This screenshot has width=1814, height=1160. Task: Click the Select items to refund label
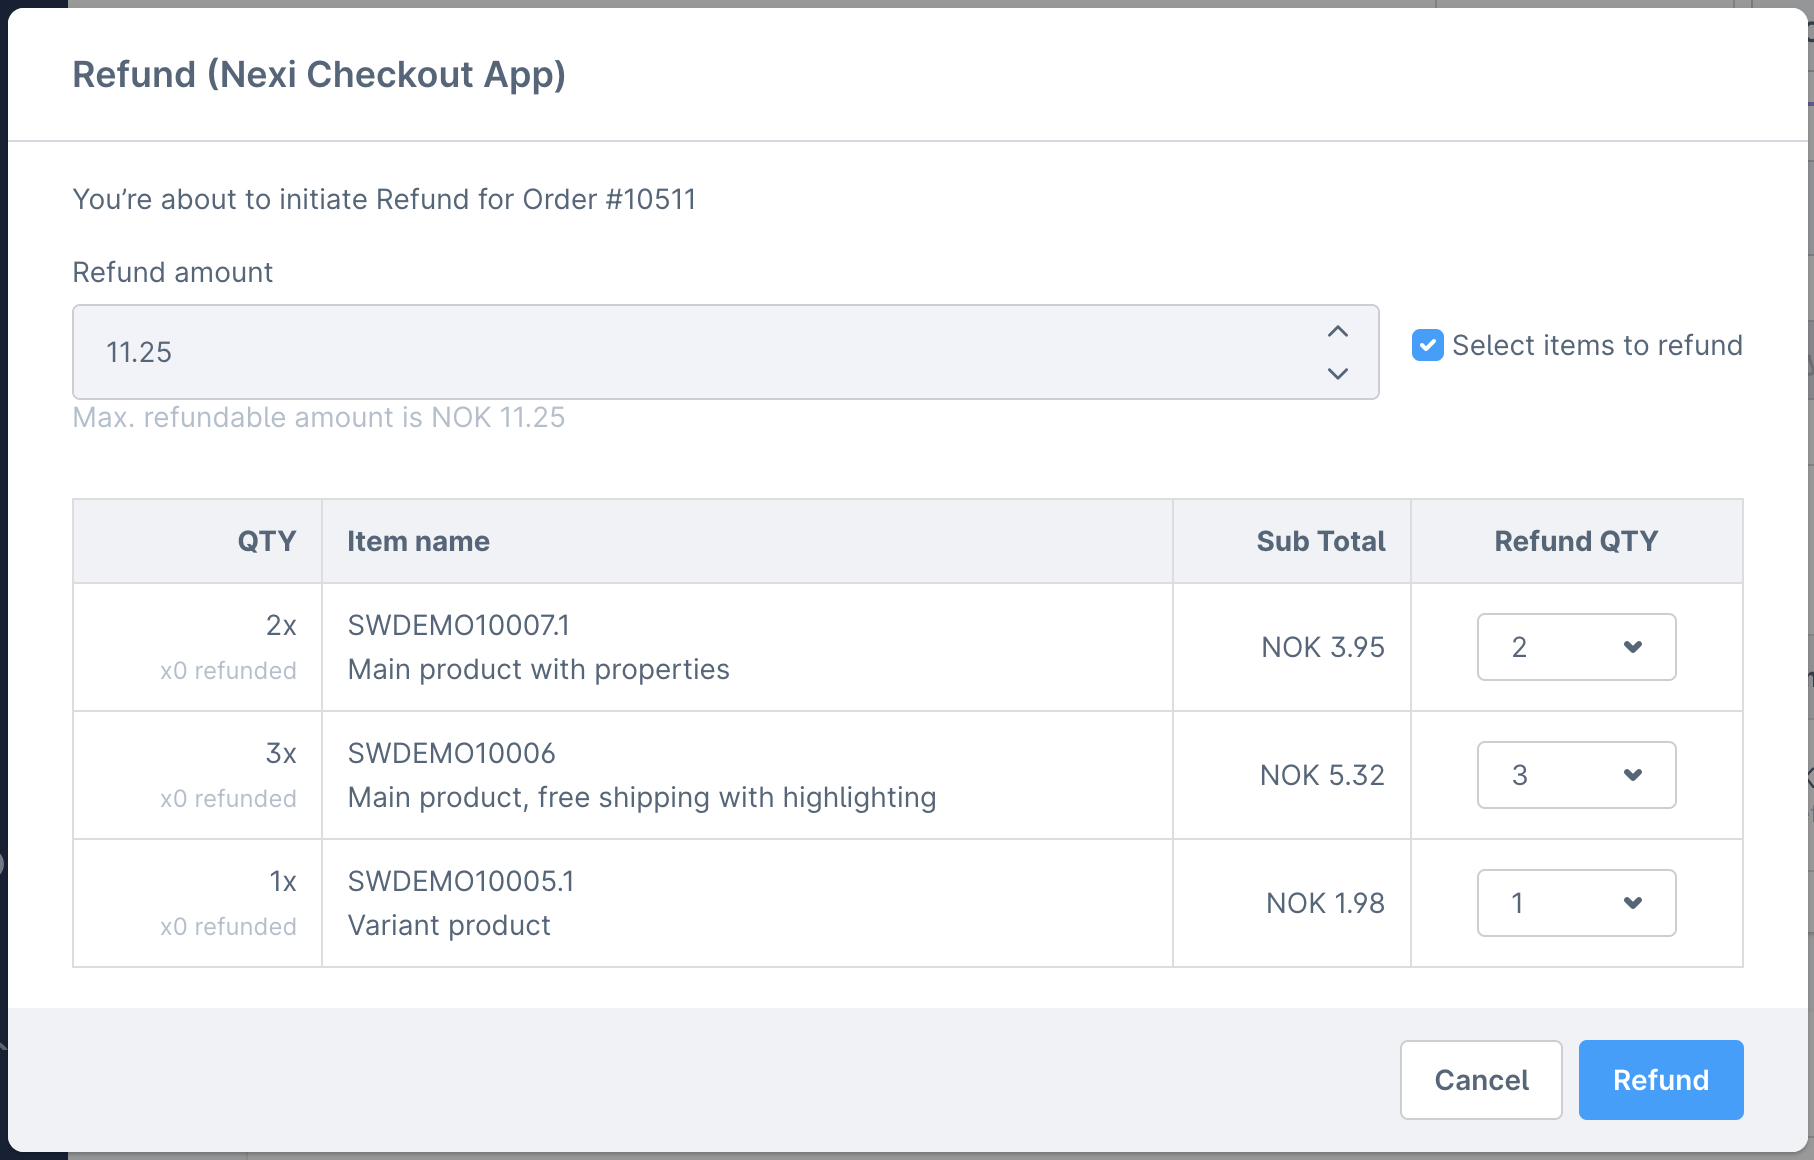(x=1597, y=345)
